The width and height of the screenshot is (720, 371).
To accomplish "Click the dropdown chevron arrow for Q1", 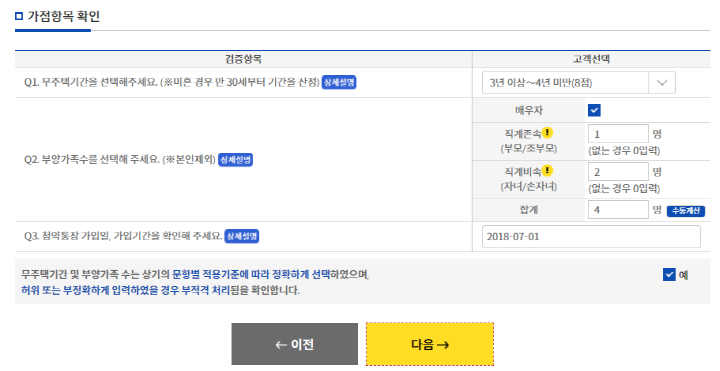I will [x=662, y=83].
